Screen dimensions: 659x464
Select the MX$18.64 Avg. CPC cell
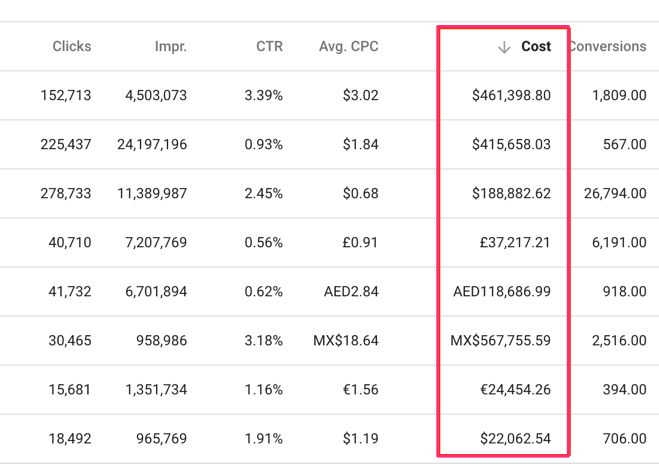click(346, 341)
